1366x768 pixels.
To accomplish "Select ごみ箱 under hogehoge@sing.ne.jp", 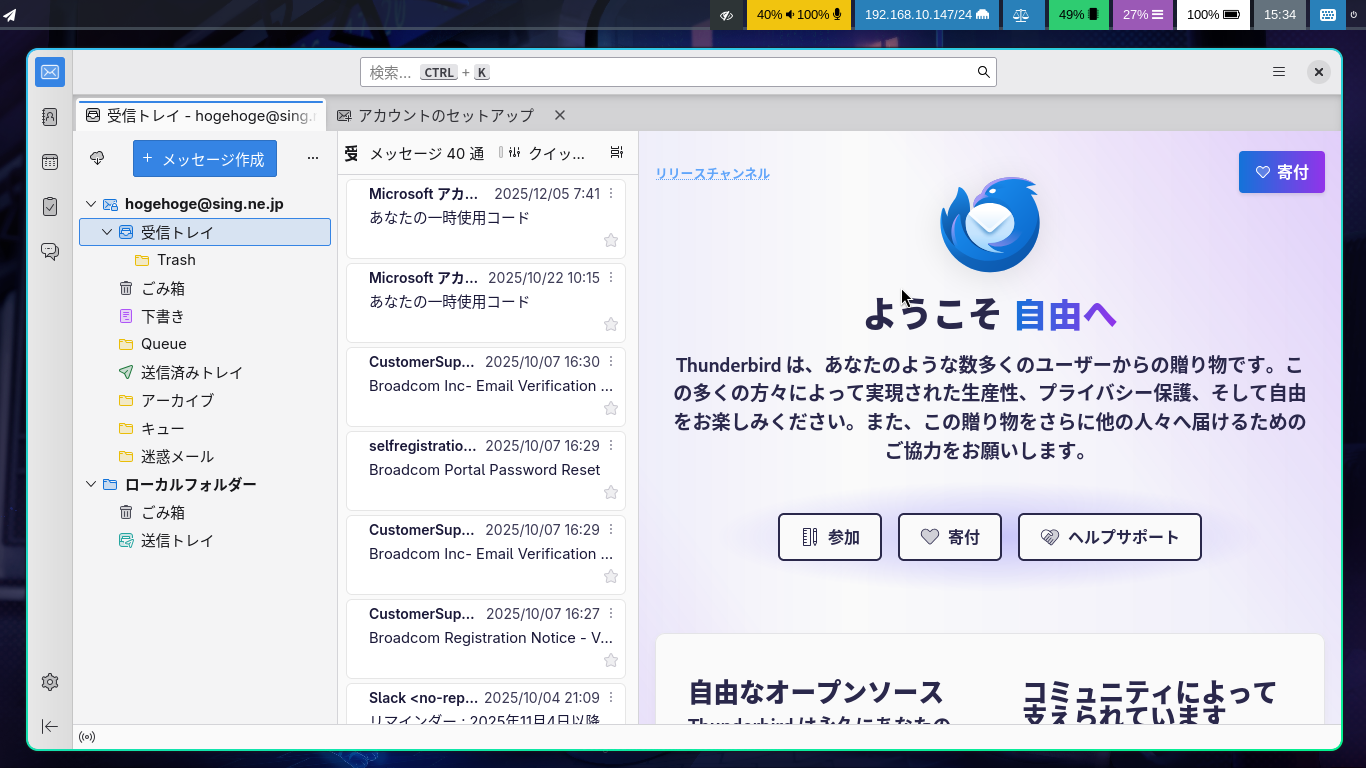I will 205,288.
